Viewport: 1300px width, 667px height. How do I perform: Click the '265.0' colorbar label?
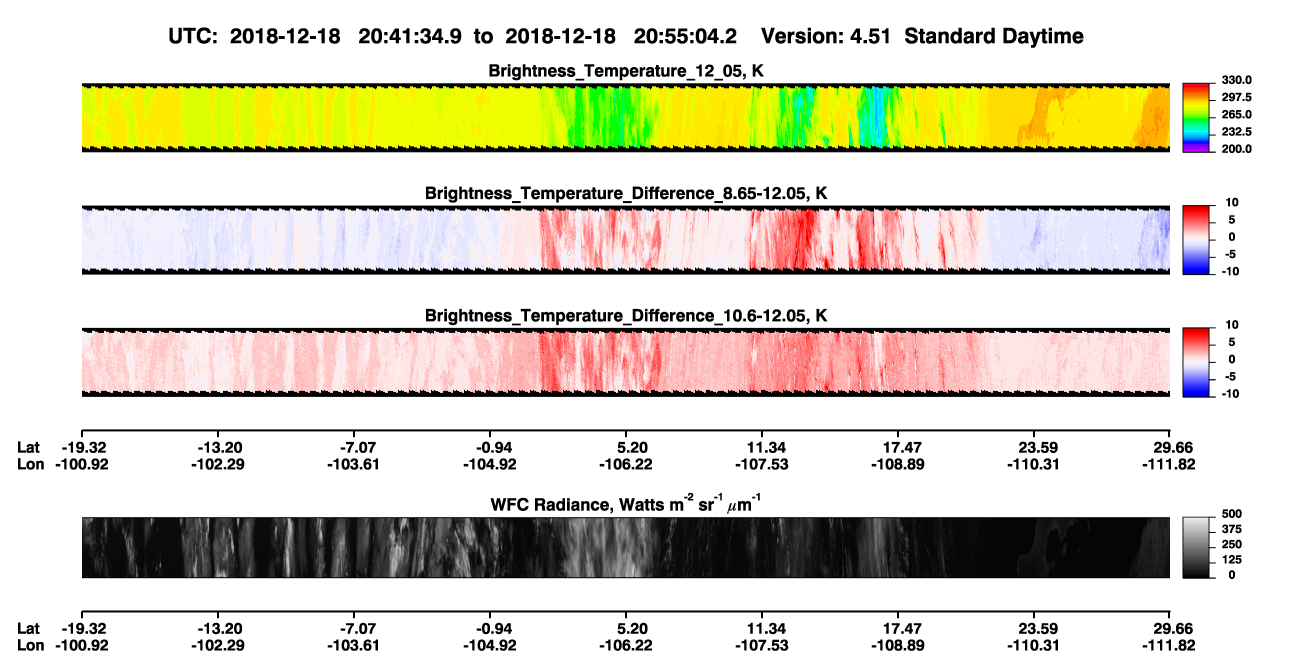1235,114
